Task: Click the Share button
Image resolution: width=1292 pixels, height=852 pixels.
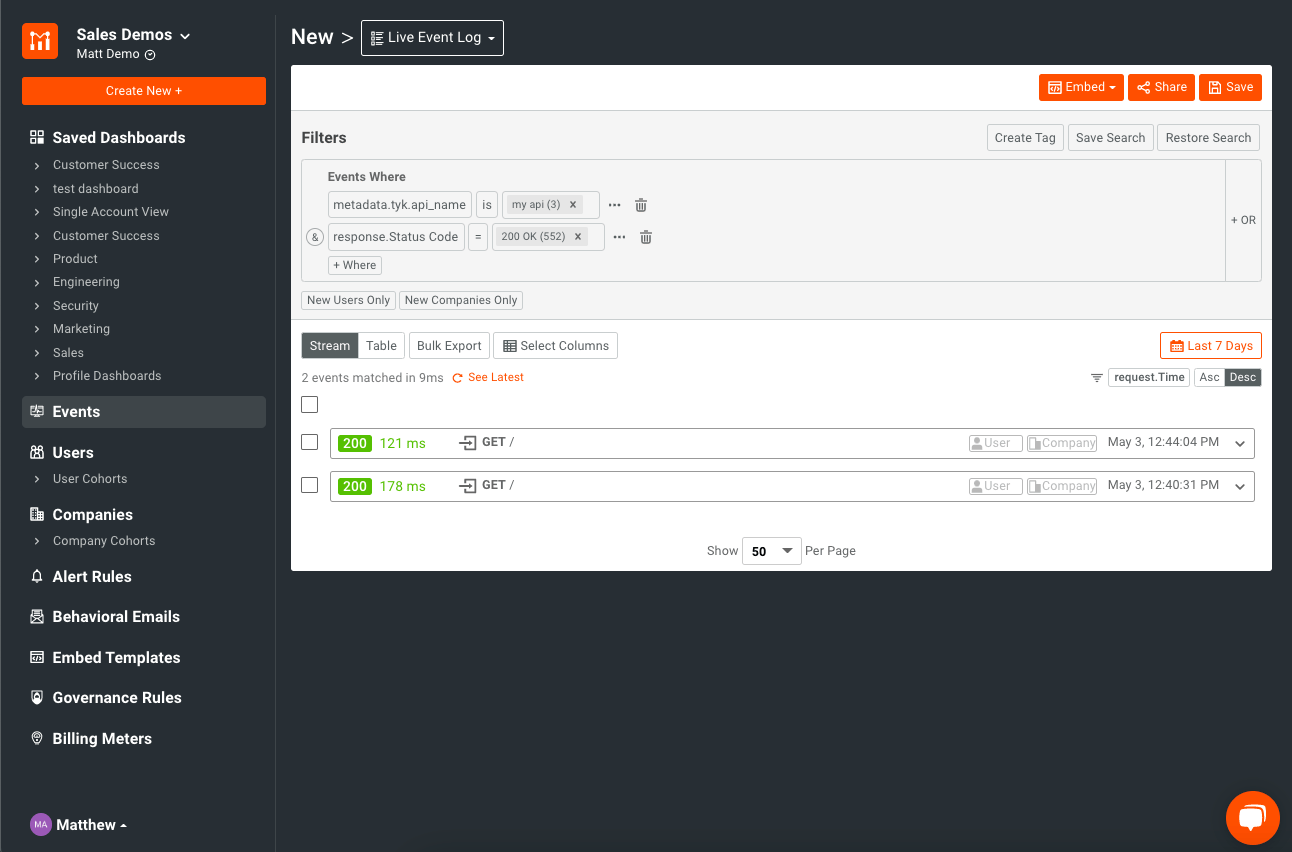Action: [x=1162, y=88]
